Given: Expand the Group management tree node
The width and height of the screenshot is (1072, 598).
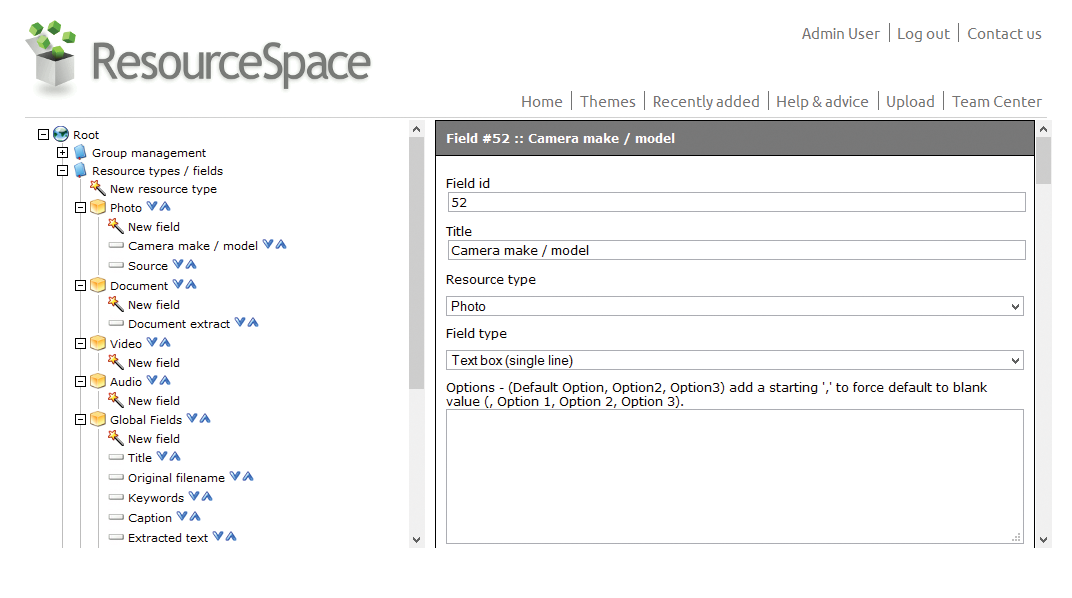Looking at the screenshot, I should pyautogui.click(x=62, y=152).
